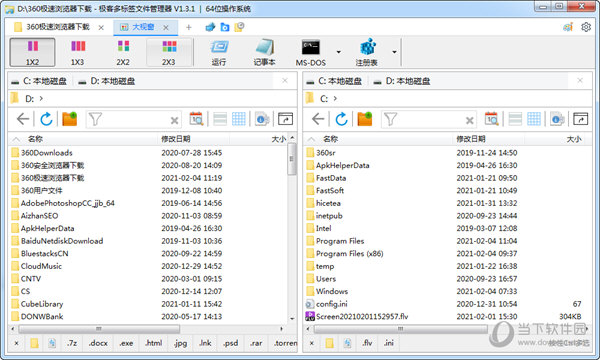The image size is (600, 360).
Task: Show file info in the left pane
Action: pyautogui.click(x=262, y=119)
